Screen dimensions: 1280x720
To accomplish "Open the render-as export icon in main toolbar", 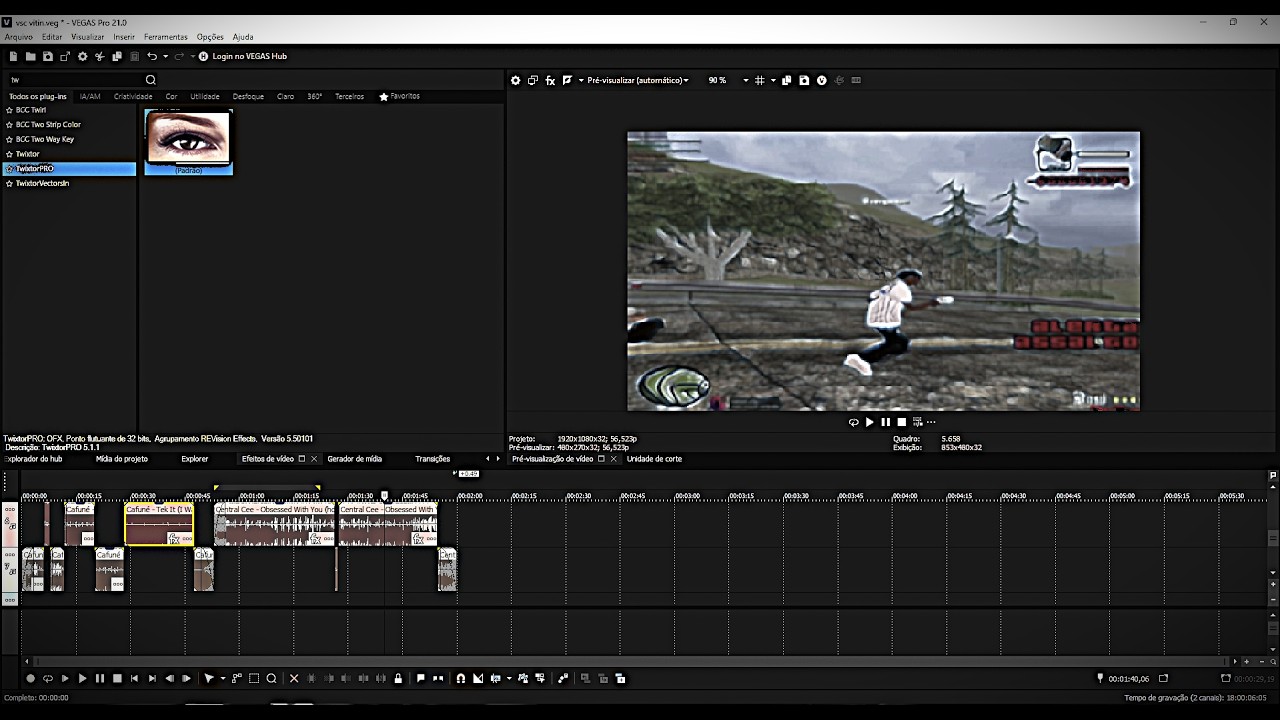I will (65, 57).
